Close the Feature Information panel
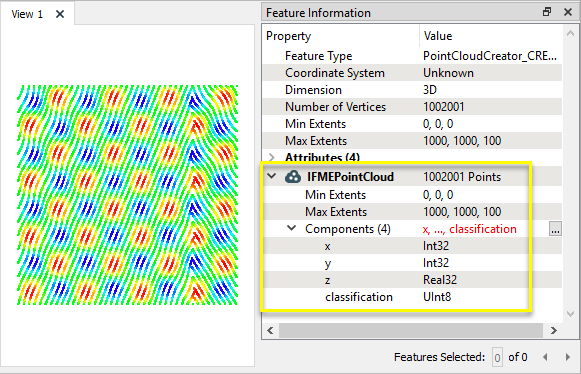Viewport: 581px width, 374px height. (568, 12)
